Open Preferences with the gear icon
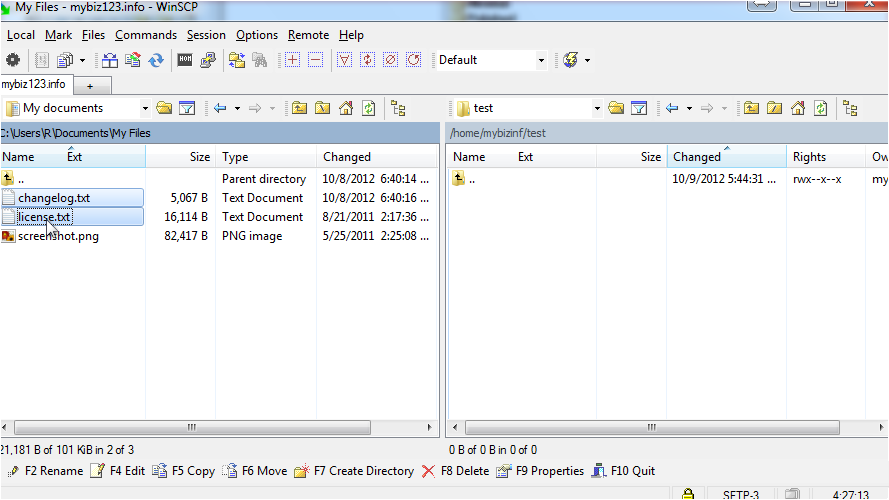 [x=13, y=60]
